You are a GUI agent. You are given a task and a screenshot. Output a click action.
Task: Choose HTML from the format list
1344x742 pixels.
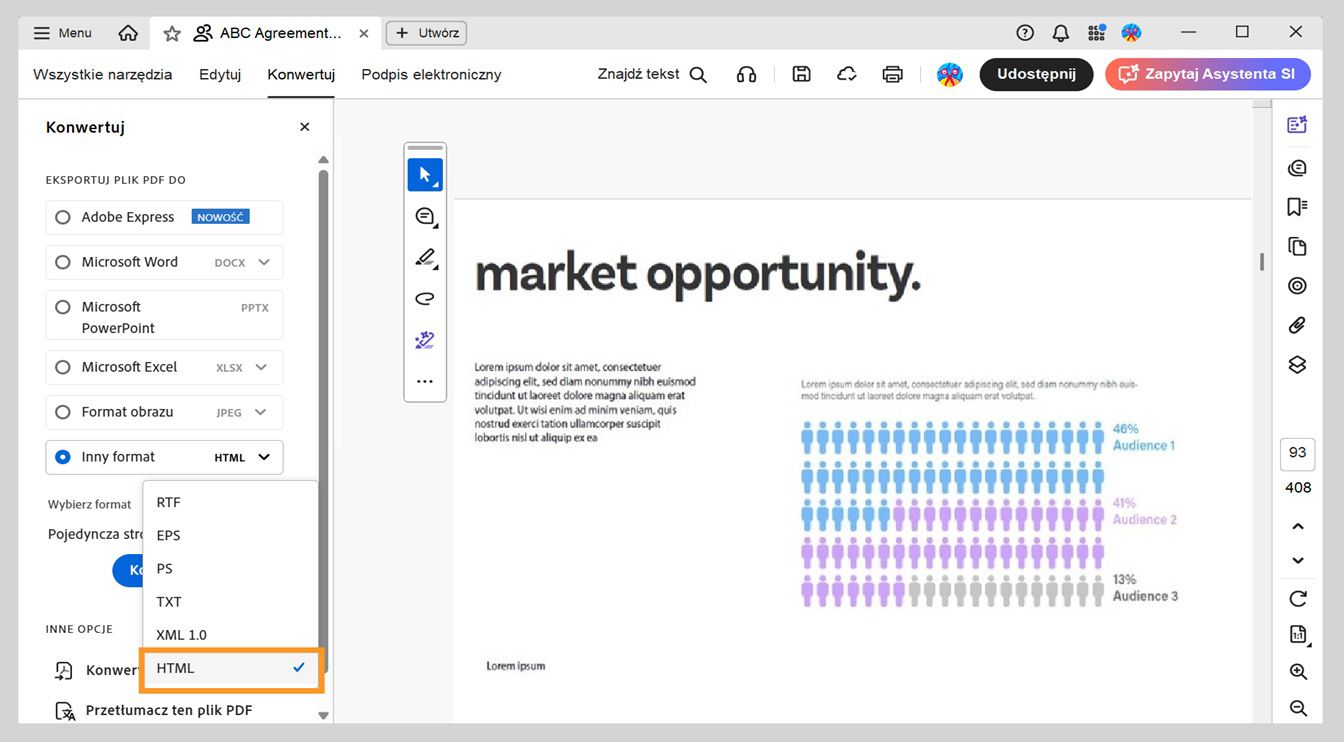click(232, 669)
